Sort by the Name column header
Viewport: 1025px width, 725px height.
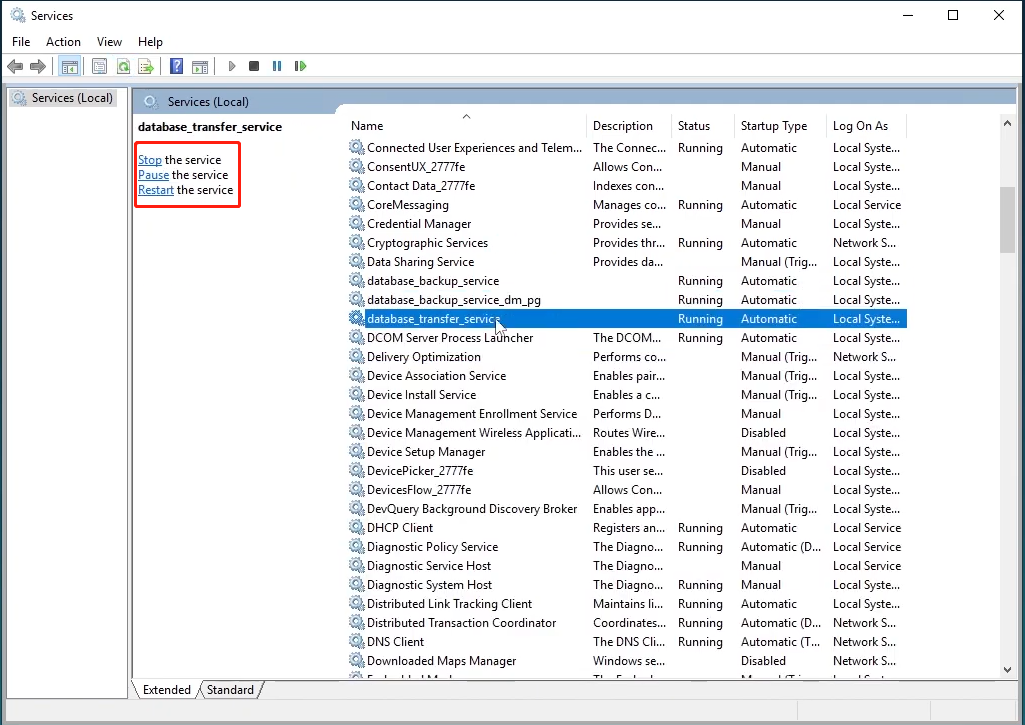click(x=467, y=126)
